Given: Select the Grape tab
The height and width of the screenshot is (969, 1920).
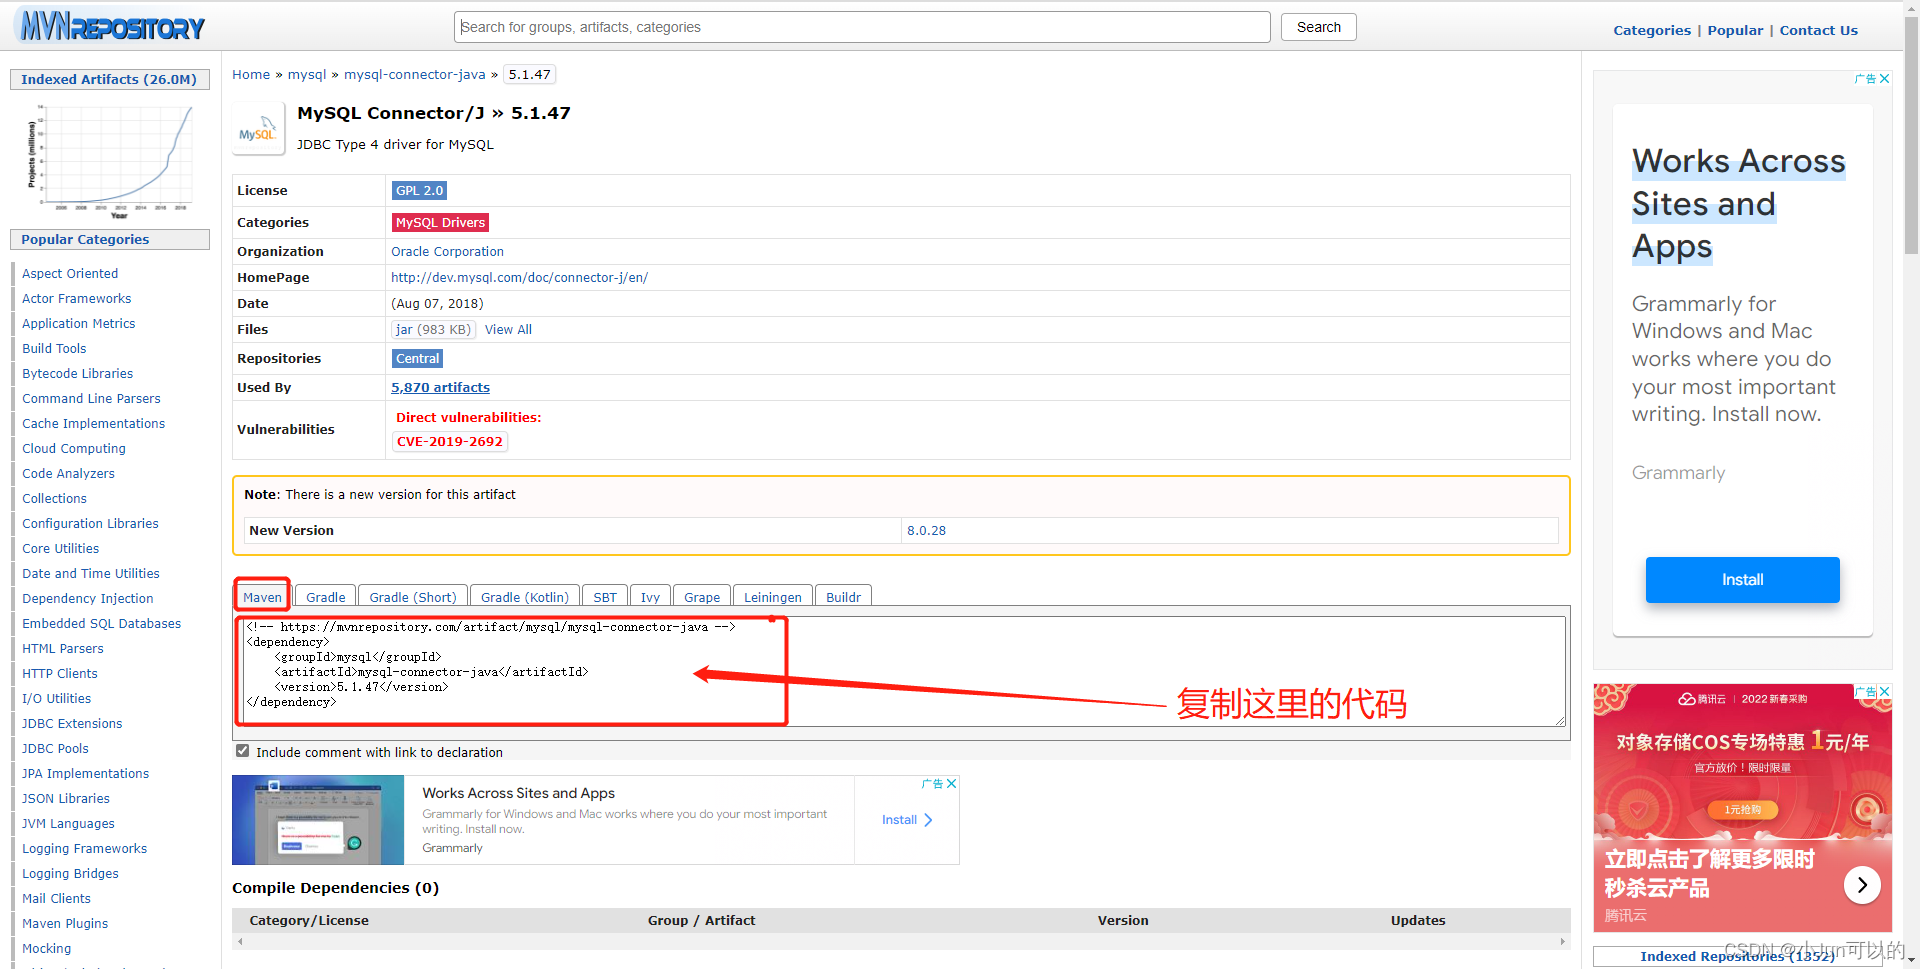Looking at the screenshot, I should (702, 597).
